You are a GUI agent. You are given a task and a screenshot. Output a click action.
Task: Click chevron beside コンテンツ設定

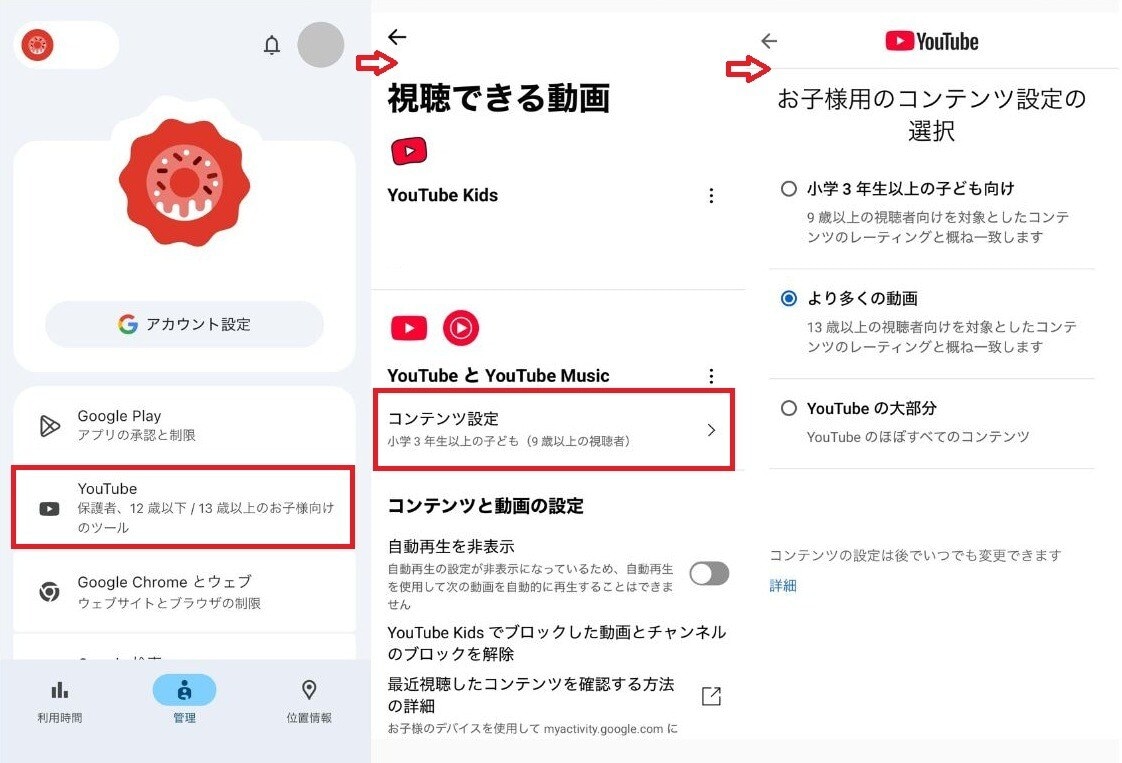click(711, 429)
